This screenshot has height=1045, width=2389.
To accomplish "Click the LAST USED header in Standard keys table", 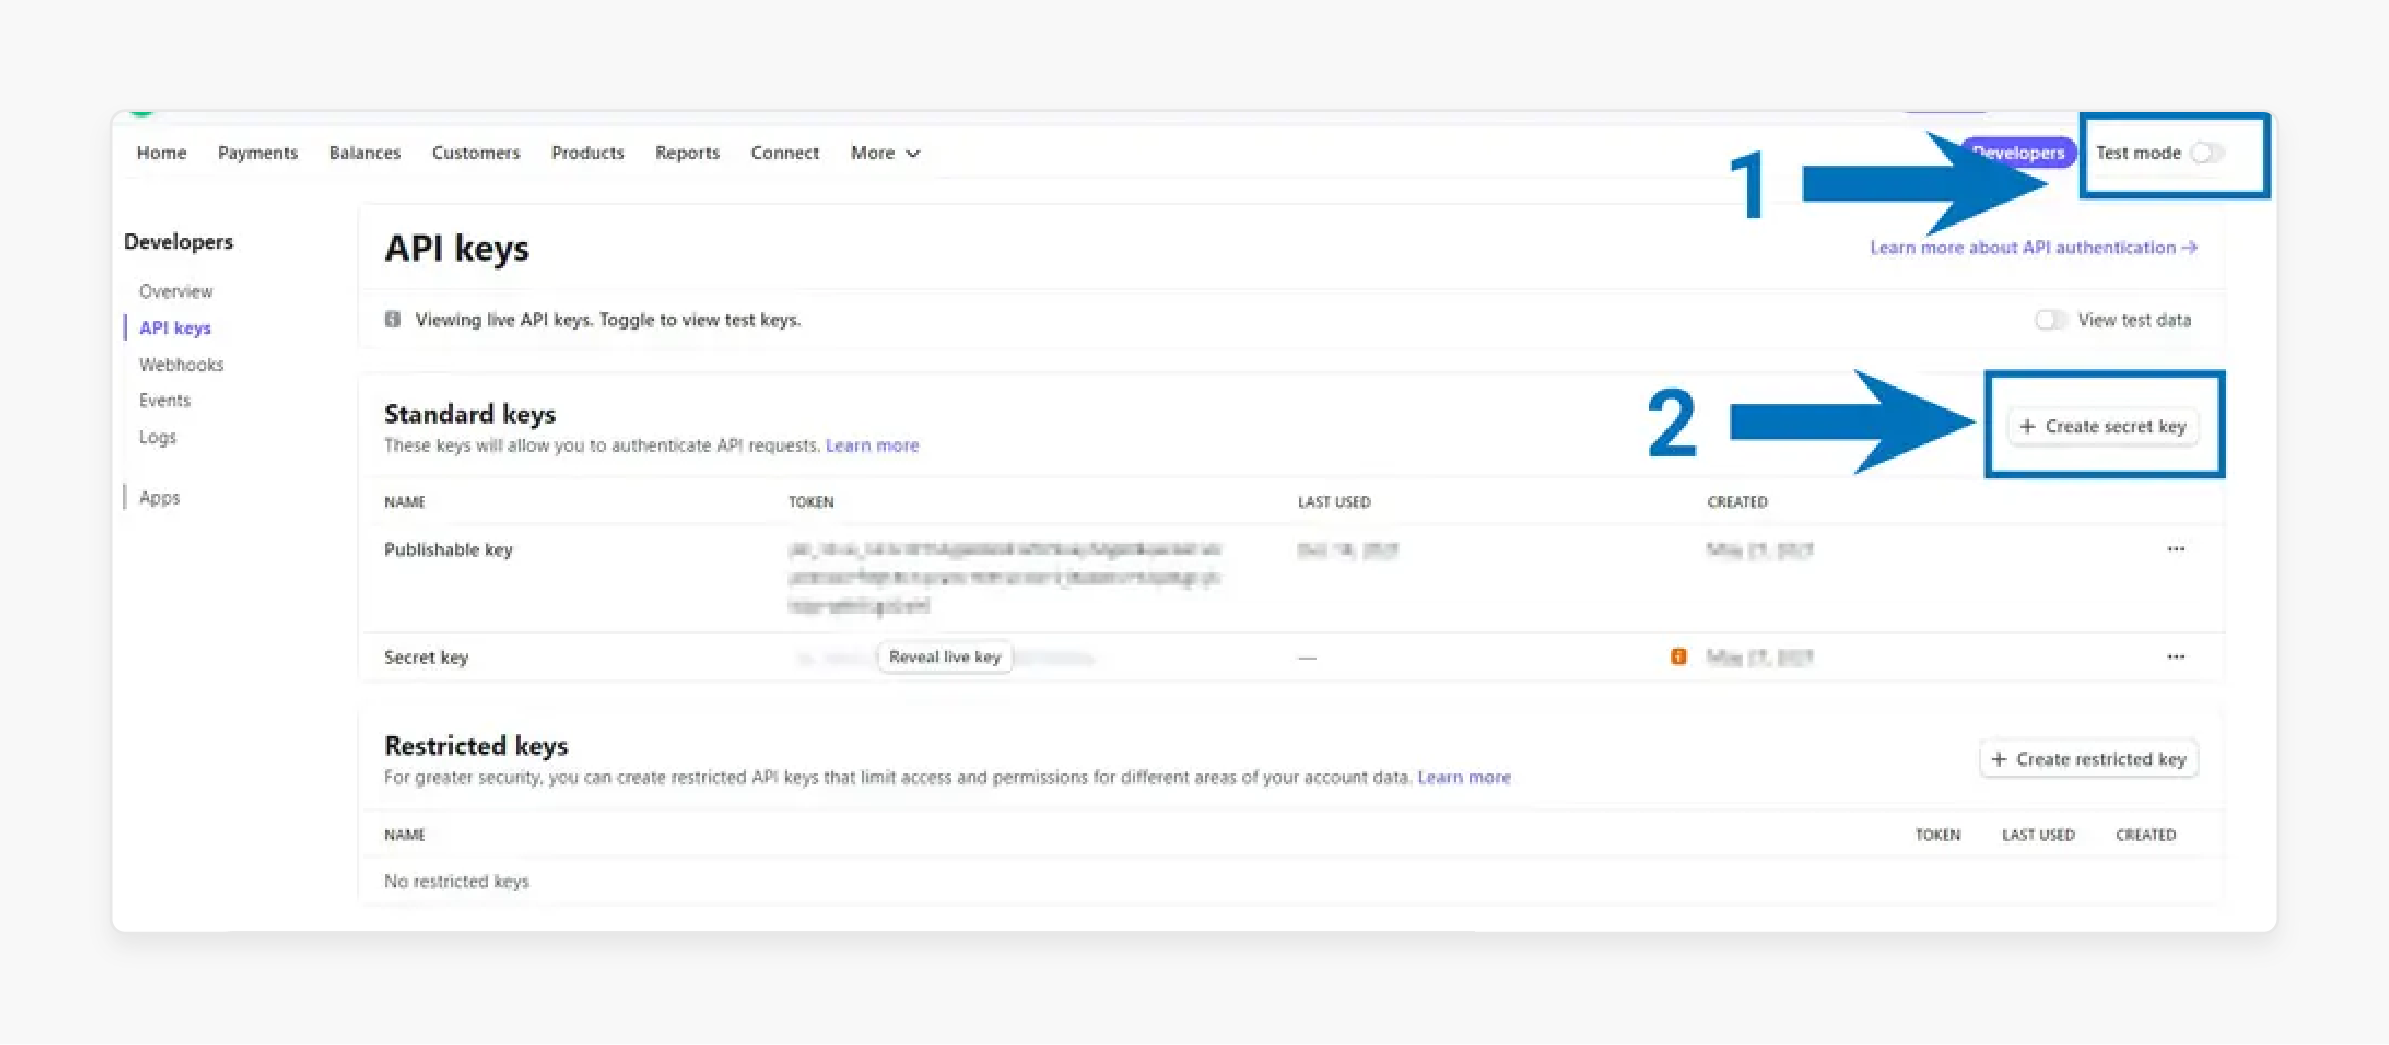I will tap(1334, 502).
